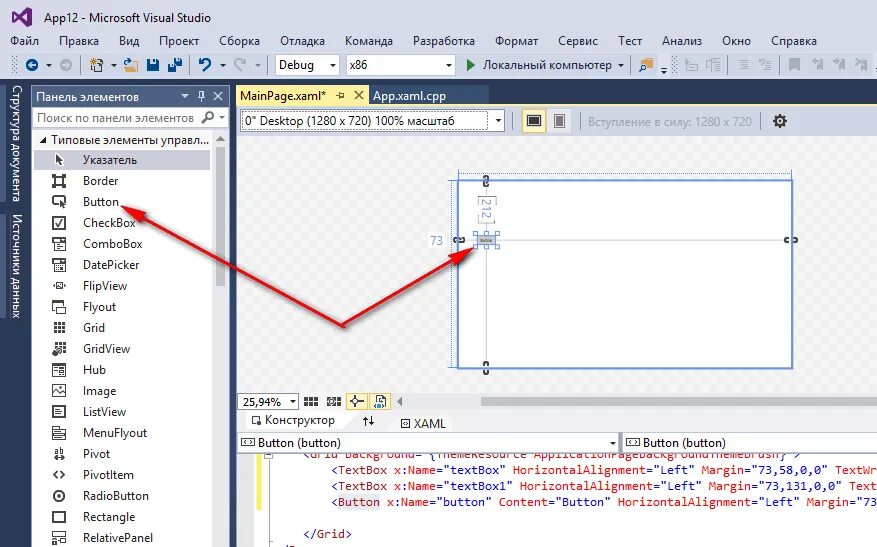Toggle snap to gridlines button
The image size is (877, 547).
[x=334, y=402]
